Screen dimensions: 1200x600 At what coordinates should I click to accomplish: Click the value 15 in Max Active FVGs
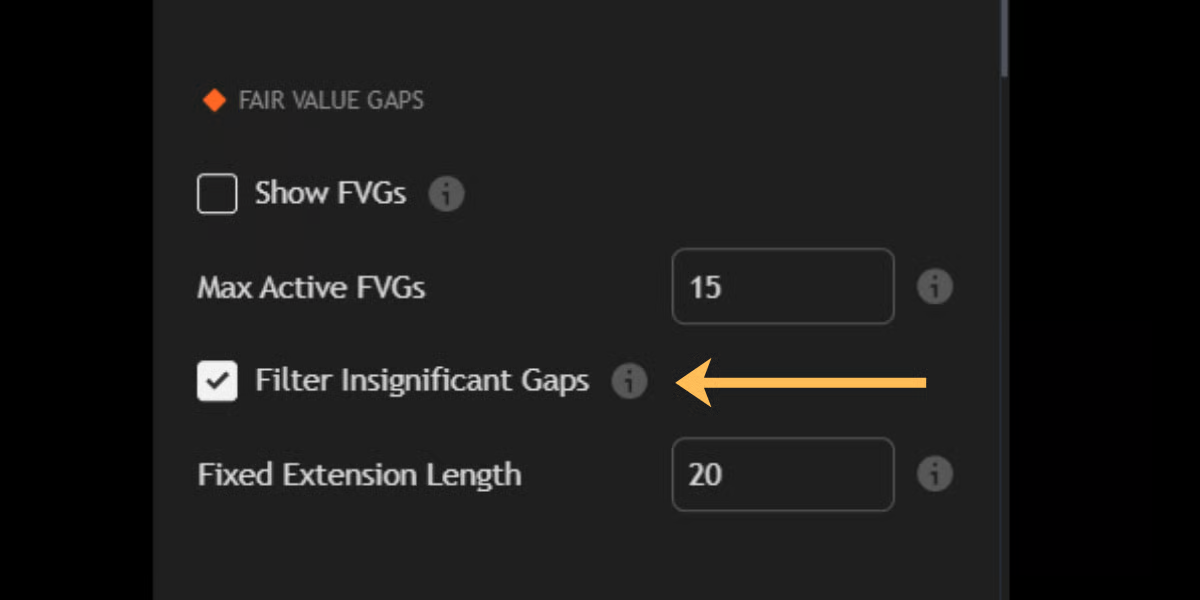click(x=705, y=288)
